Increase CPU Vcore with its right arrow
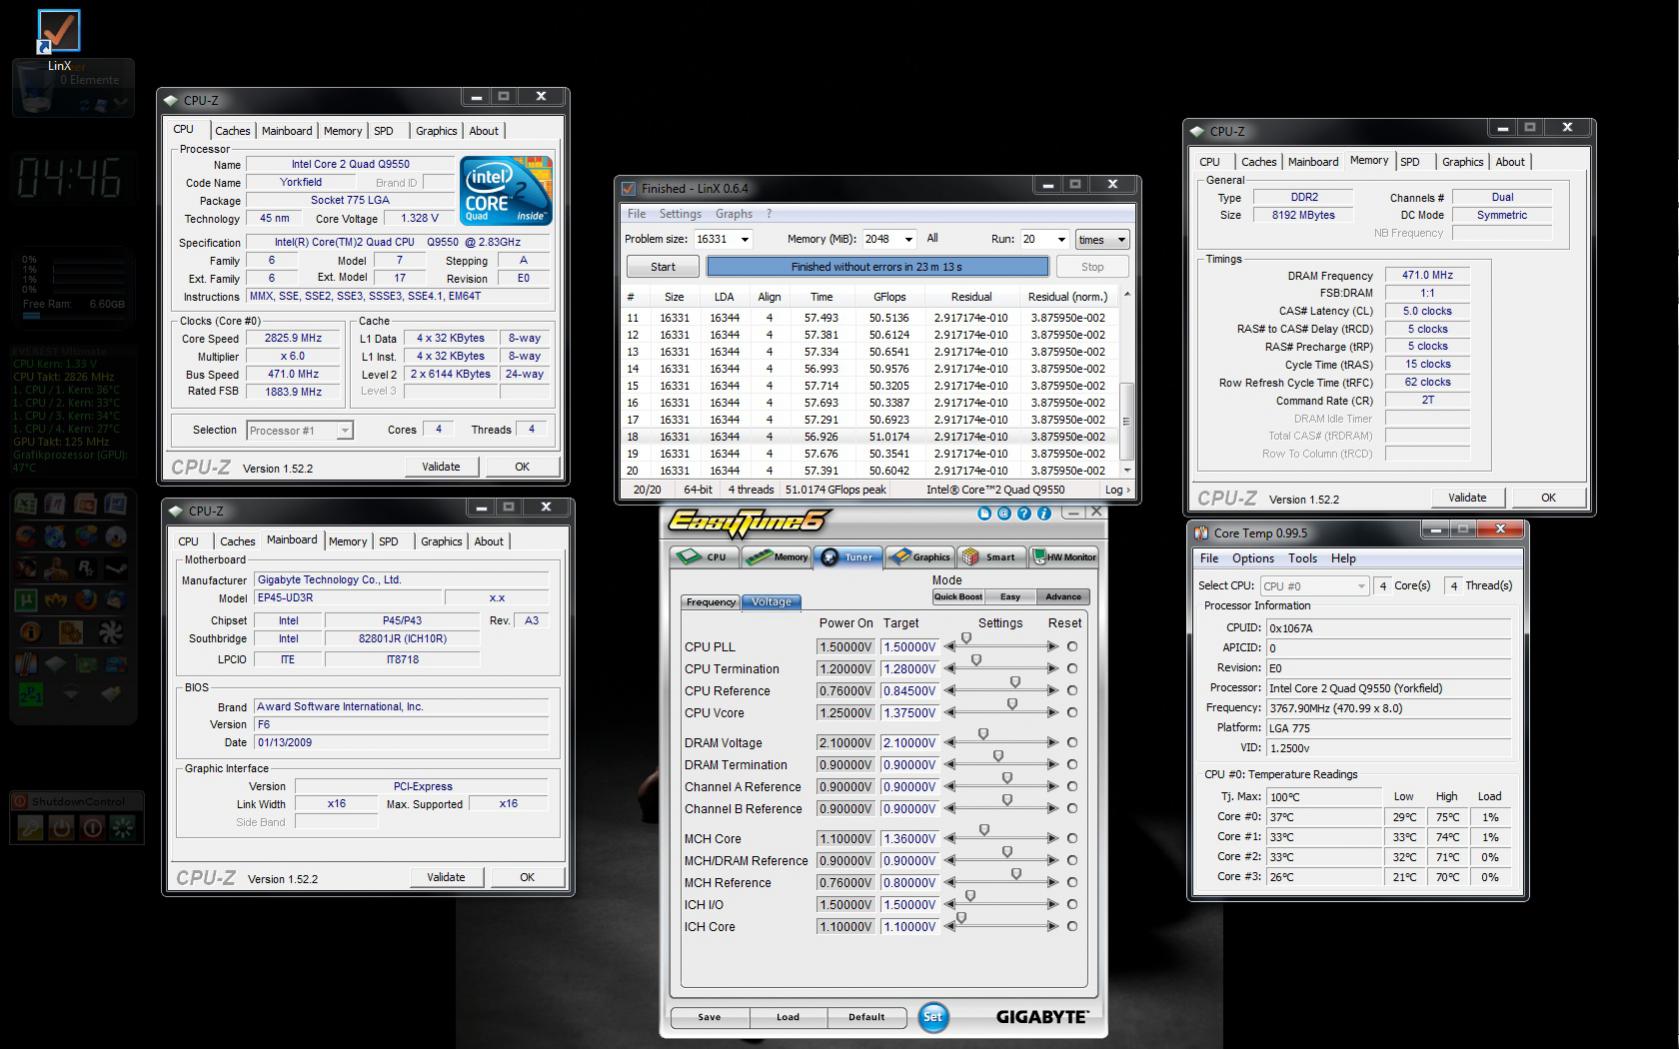The width and height of the screenshot is (1679, 1049). click(1052, 713)
